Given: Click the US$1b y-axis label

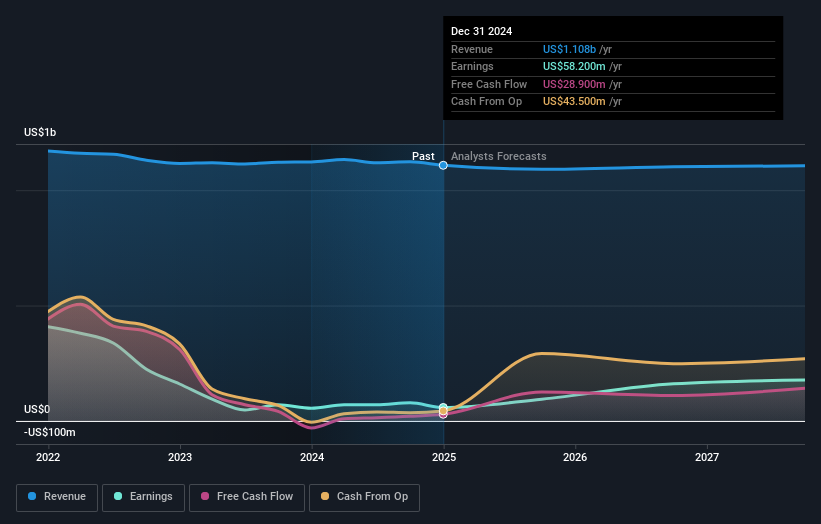Looking at the screenshot, I should (40, 132).
